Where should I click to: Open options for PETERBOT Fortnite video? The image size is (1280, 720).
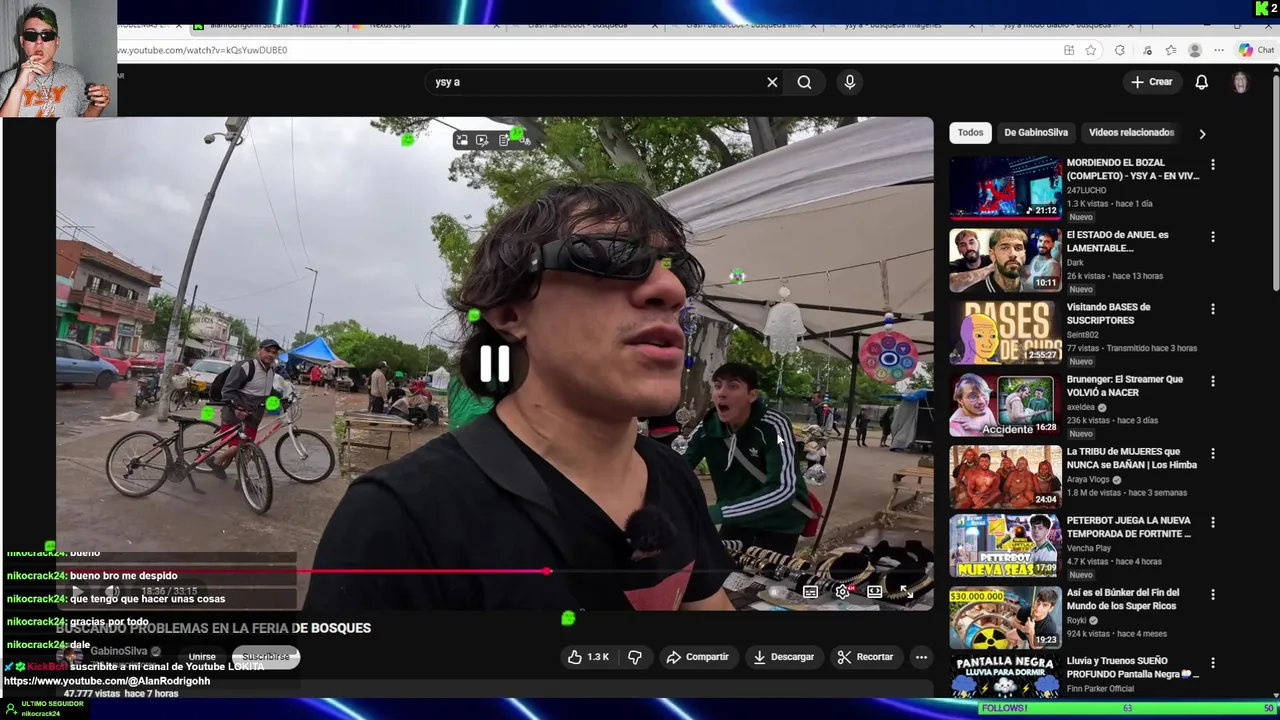click(x=1213, y=522)
